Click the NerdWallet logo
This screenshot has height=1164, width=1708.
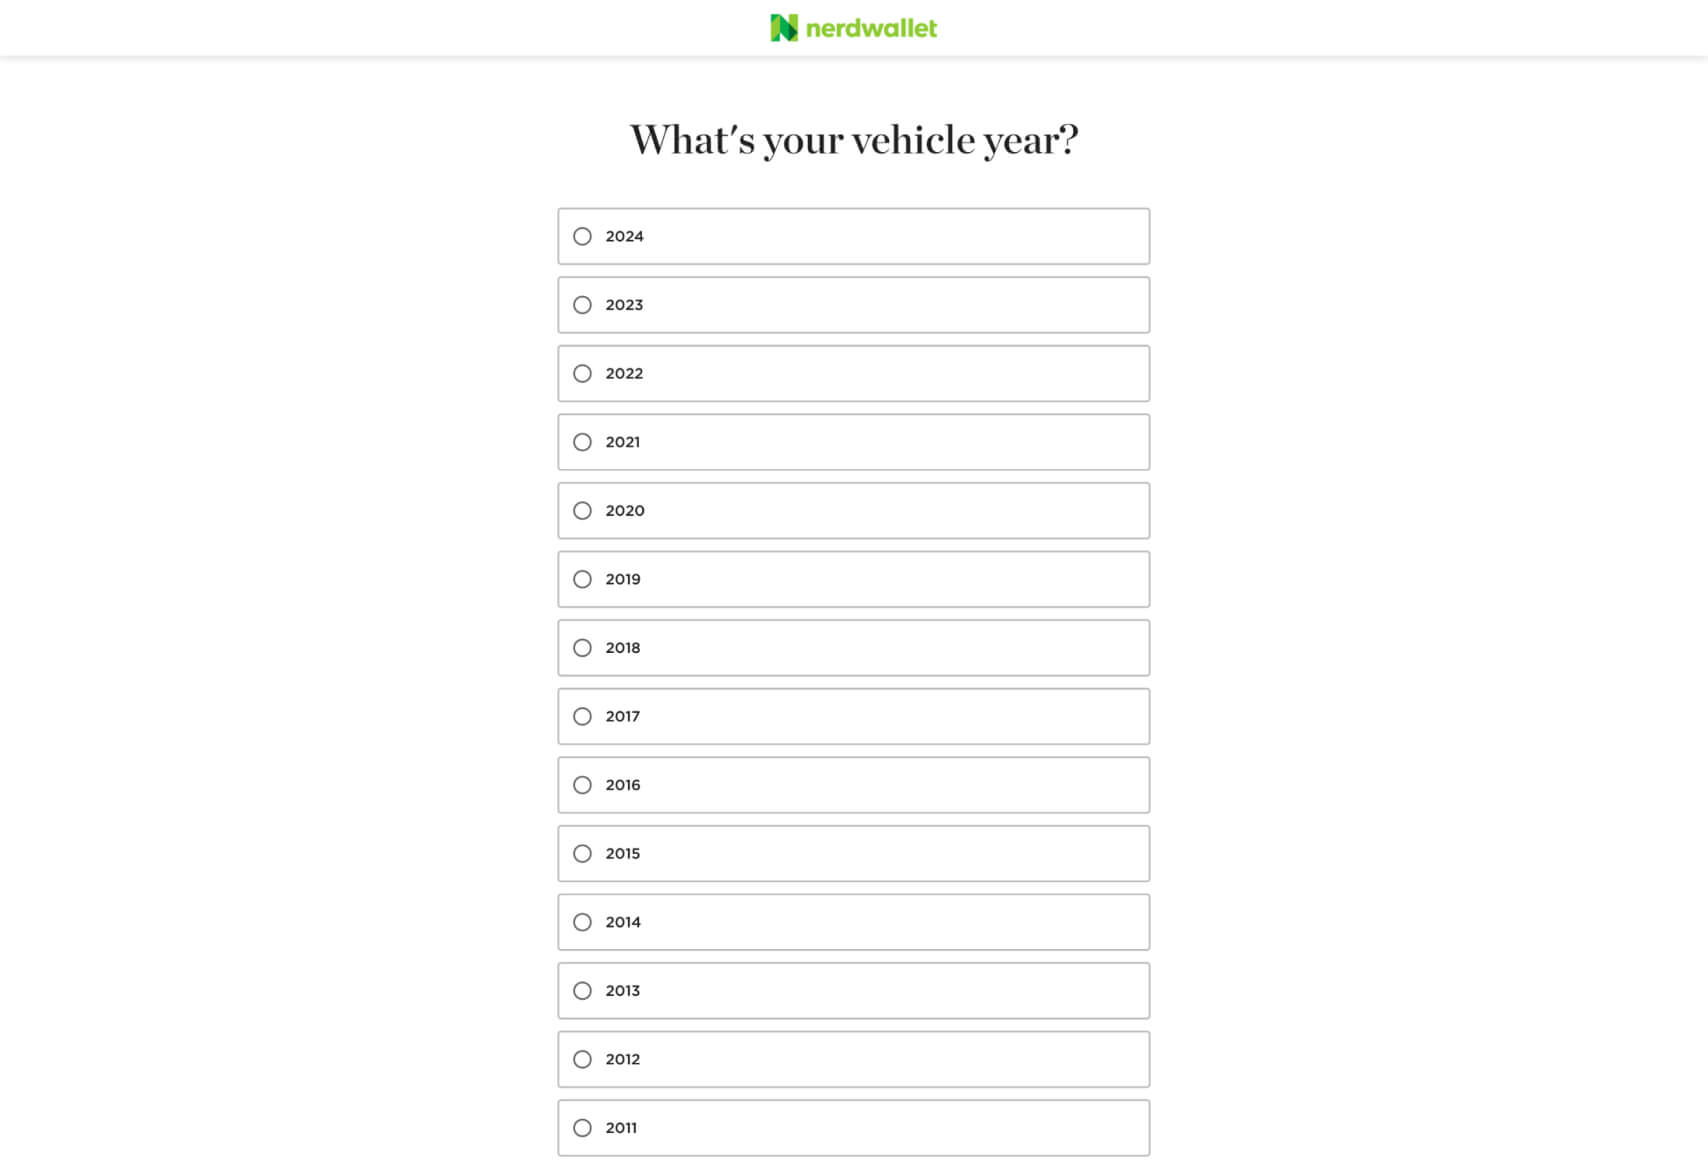pyautogui.click(x=853, y=28)
